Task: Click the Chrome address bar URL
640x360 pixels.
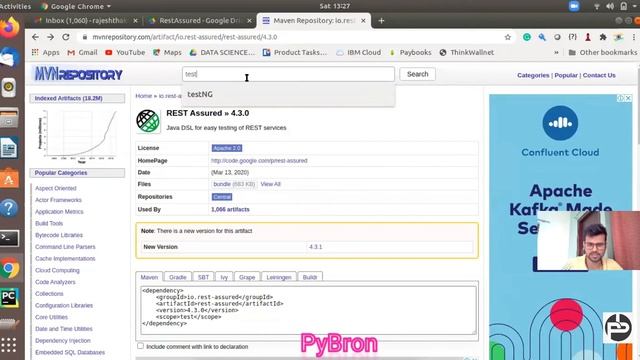Action: pyautogui.click(x=184, y=37)
